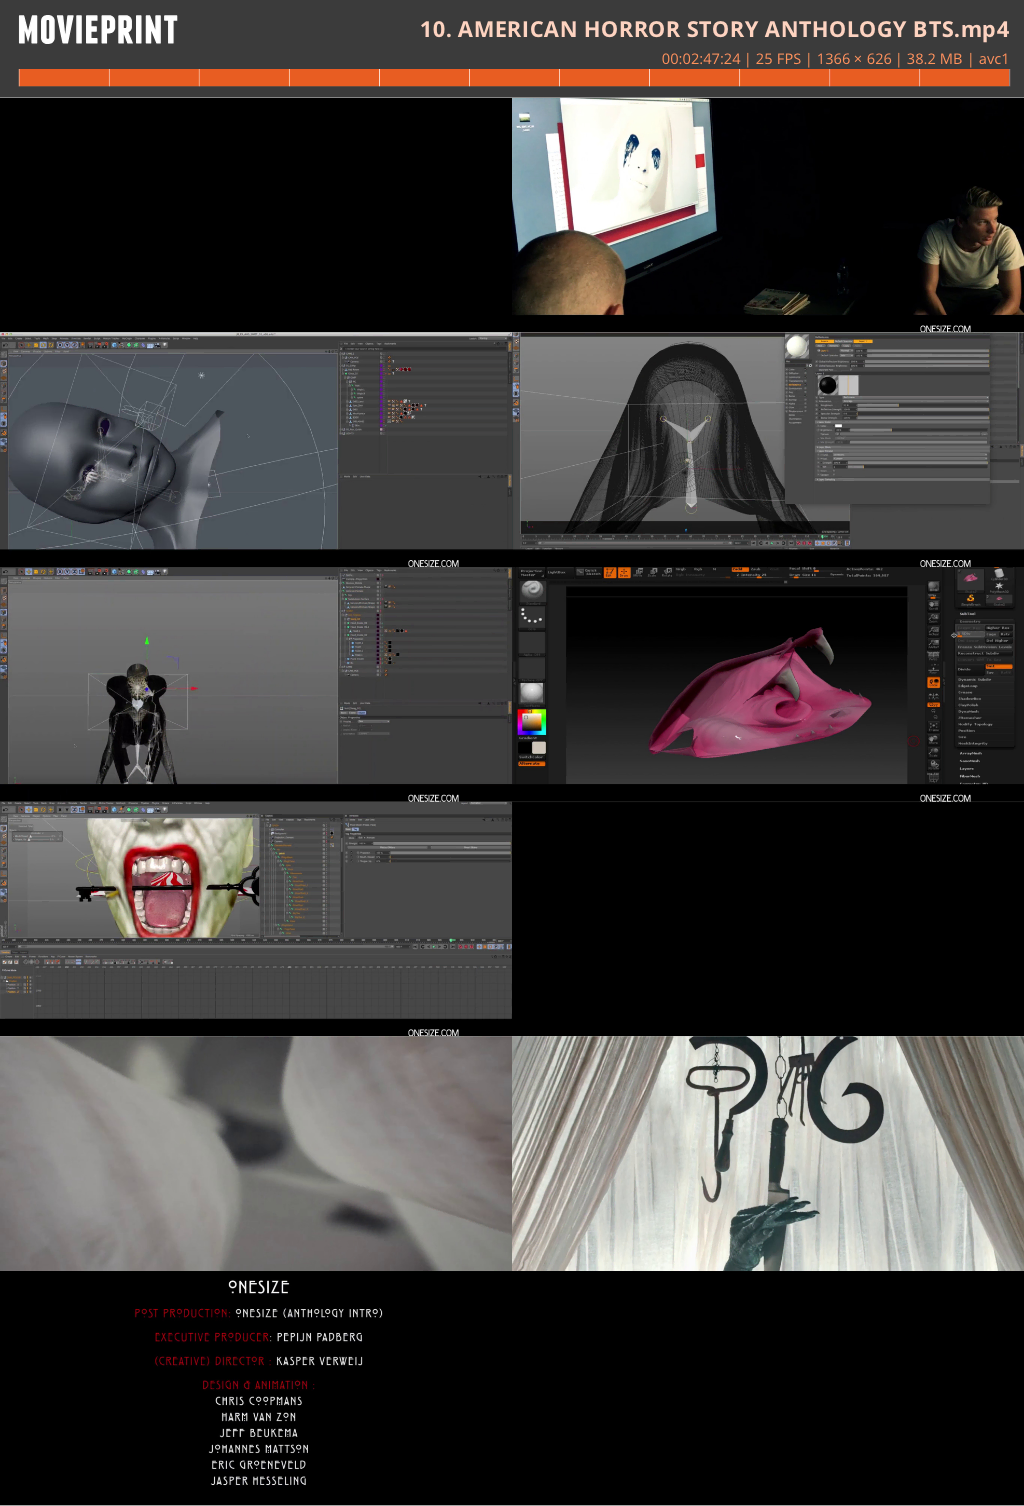1024x1506 pixels.
Task: Click the orange highlighted icon on ZBrush right shelf
Action: point(933,682)
